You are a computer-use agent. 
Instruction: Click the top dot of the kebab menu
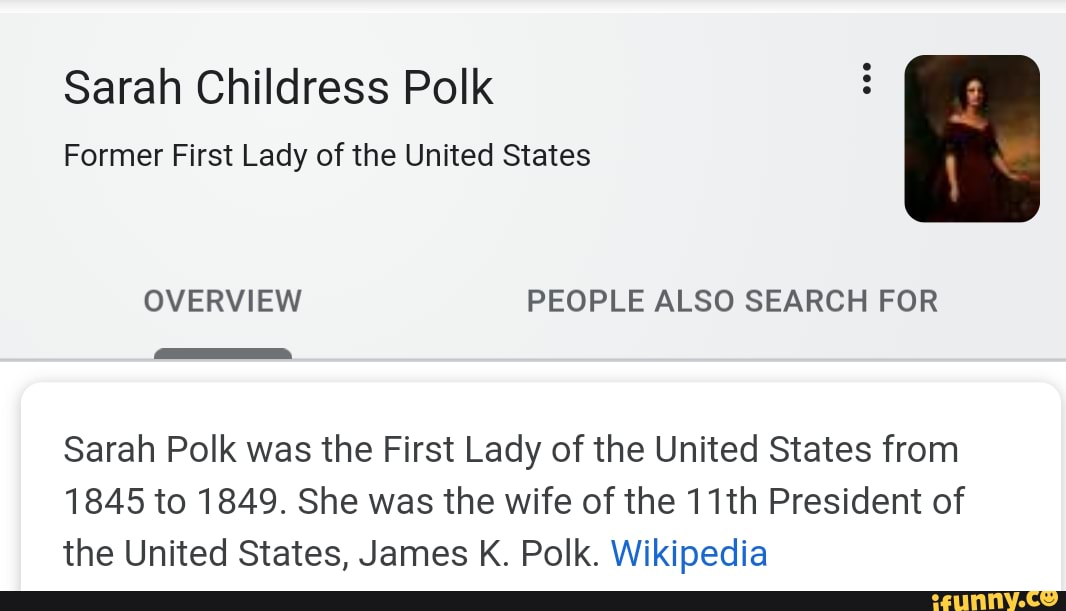pos(866,64)
